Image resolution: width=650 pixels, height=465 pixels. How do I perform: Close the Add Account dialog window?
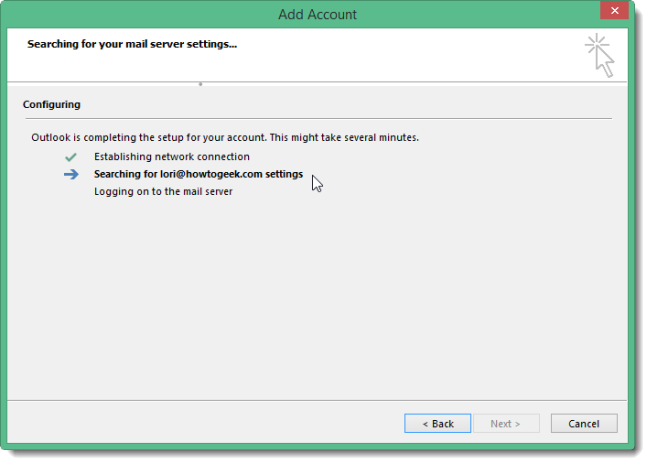[613, 13]
